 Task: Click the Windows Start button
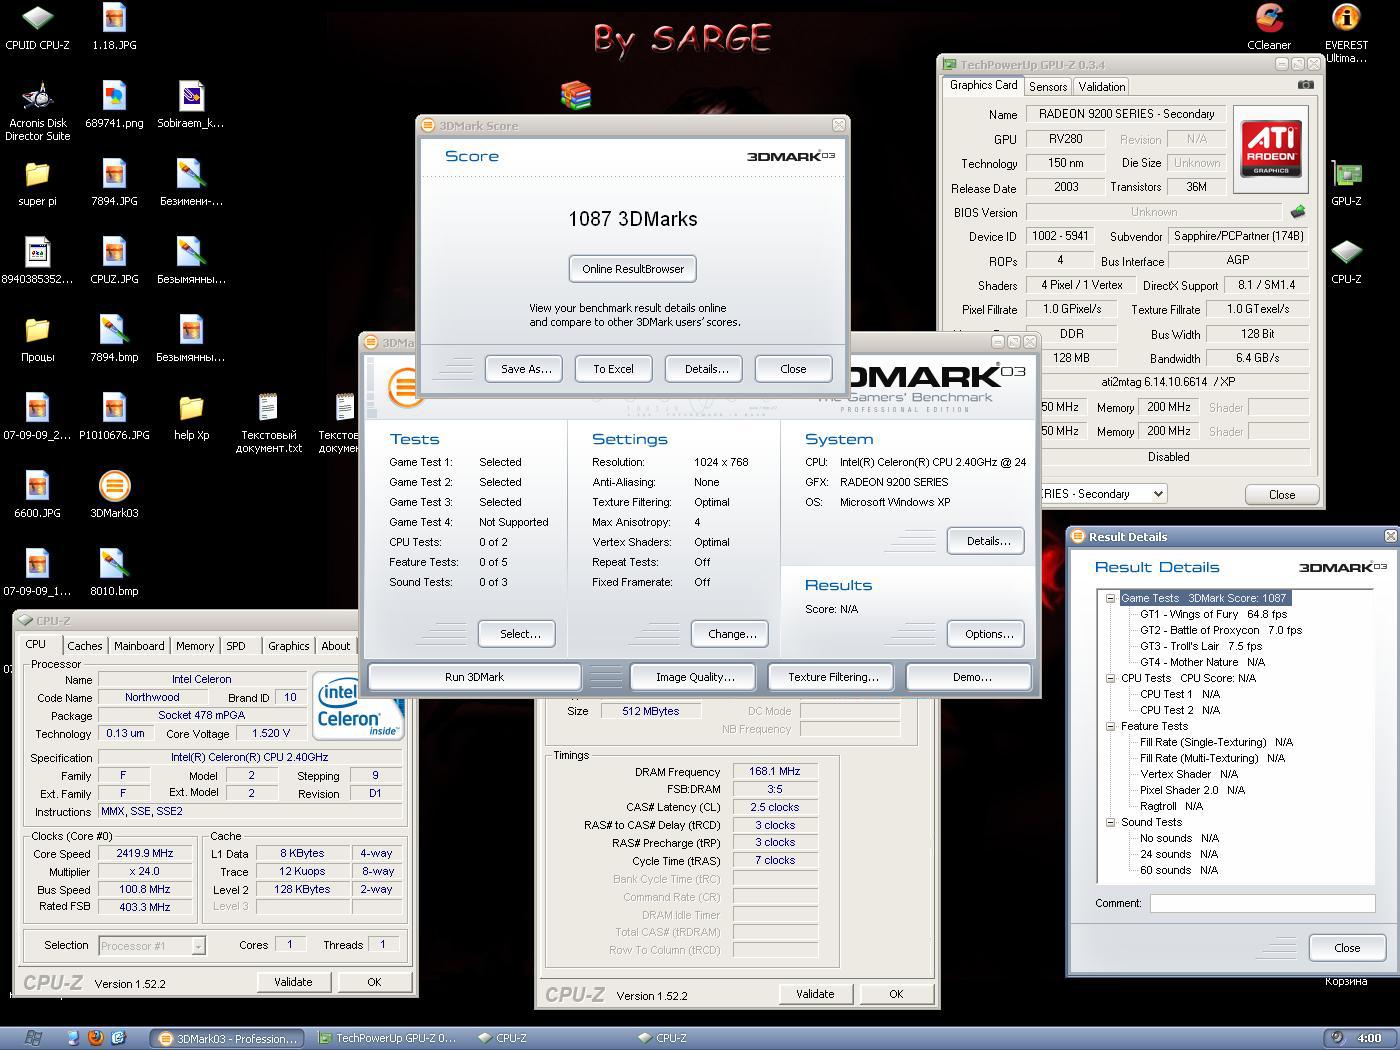(32, 1038)
